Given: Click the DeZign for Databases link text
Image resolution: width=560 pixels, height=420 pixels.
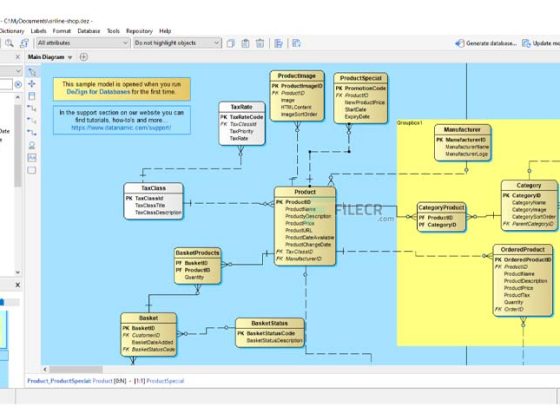Looking at the screenshot, I should (x=98, y=92).
